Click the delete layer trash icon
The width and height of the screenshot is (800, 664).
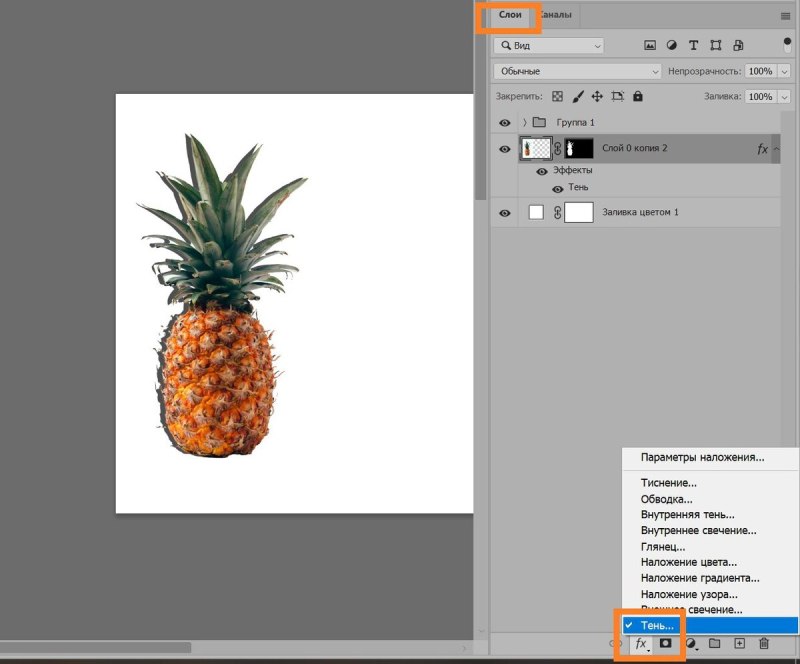[764, 643]
